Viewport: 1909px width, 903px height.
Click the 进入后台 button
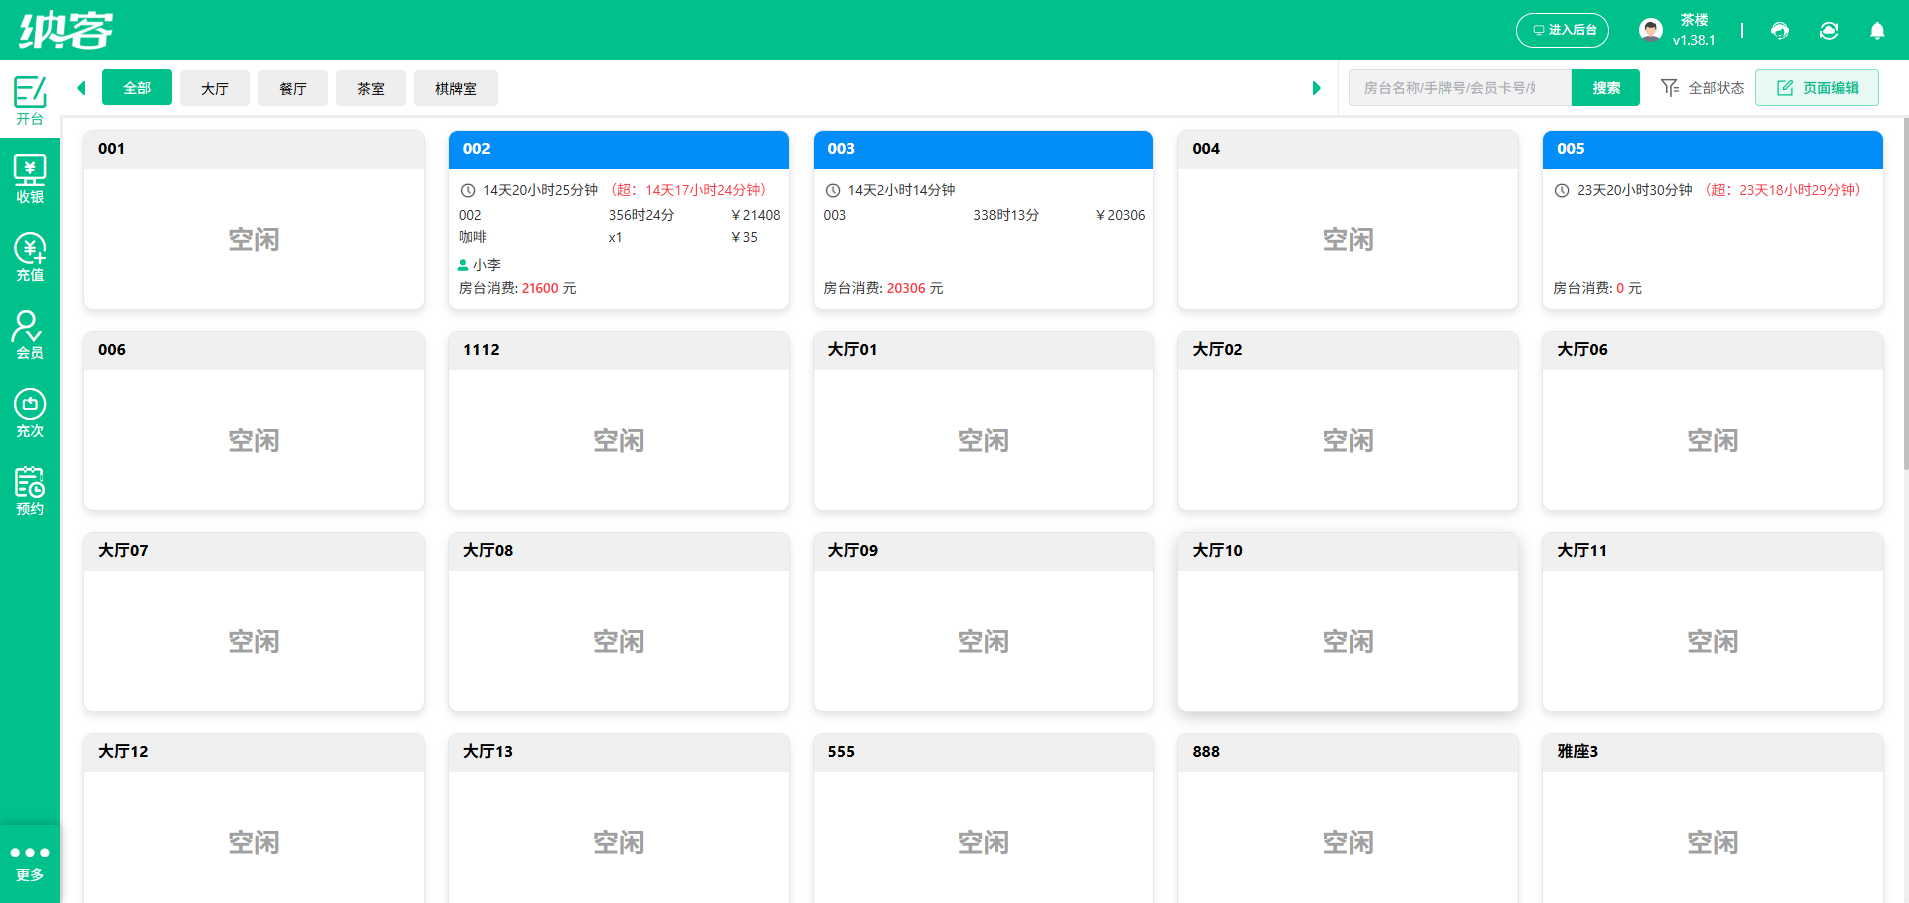point(1562,30)
